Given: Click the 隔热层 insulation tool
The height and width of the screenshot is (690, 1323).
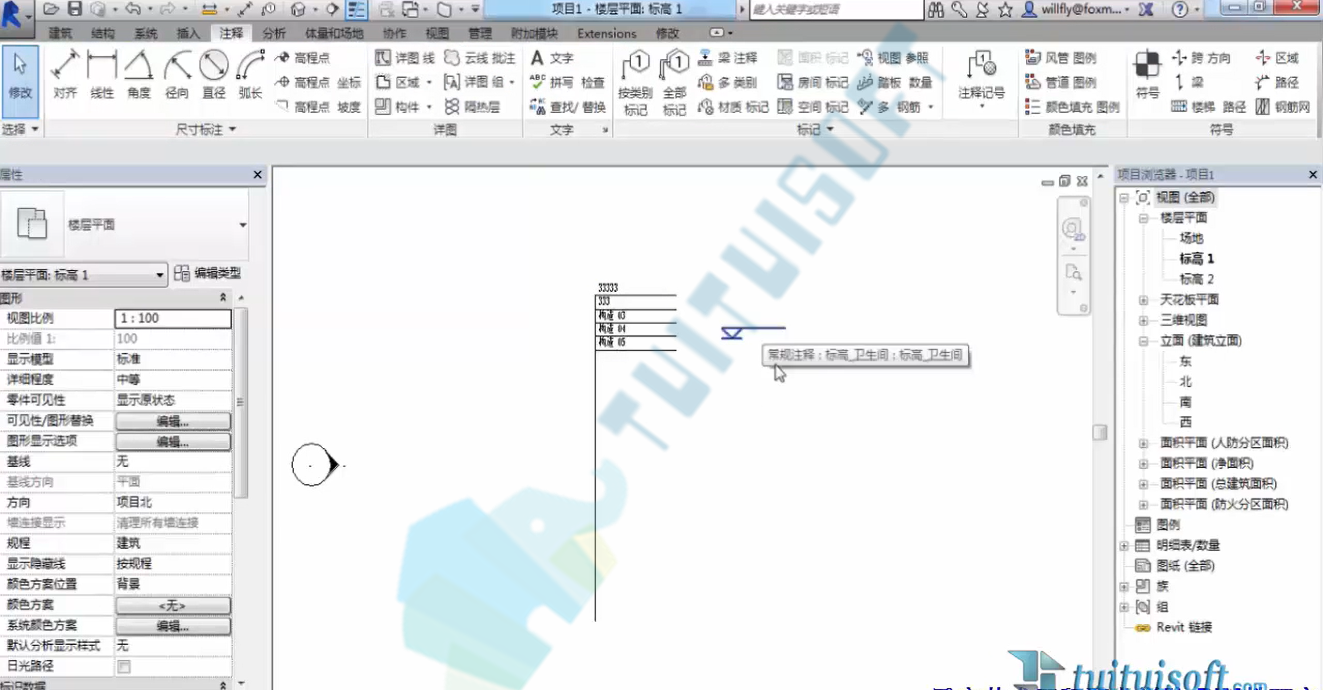Looking at the screenshot, I should pyautogui.click(x=472, y=107).
